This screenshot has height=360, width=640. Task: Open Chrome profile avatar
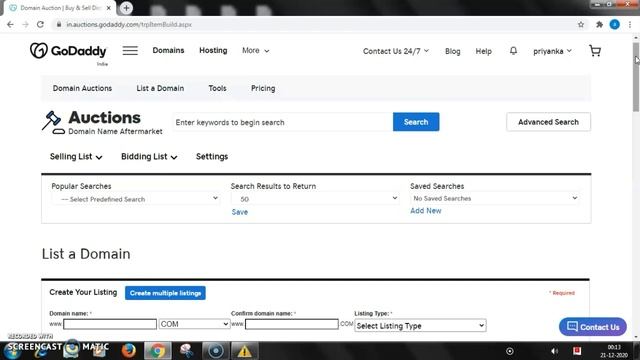[x=615, y=24]
